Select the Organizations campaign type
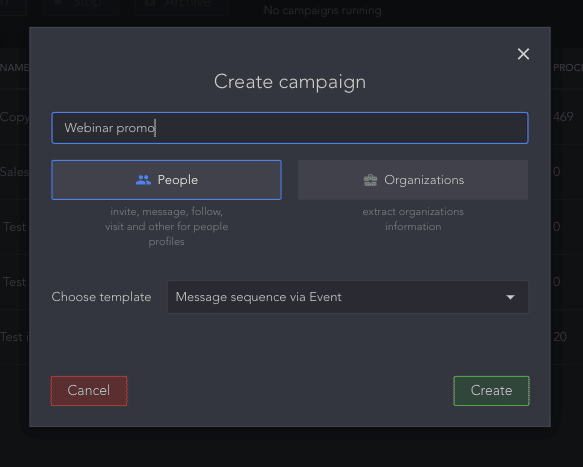 [x=413, y=180]
